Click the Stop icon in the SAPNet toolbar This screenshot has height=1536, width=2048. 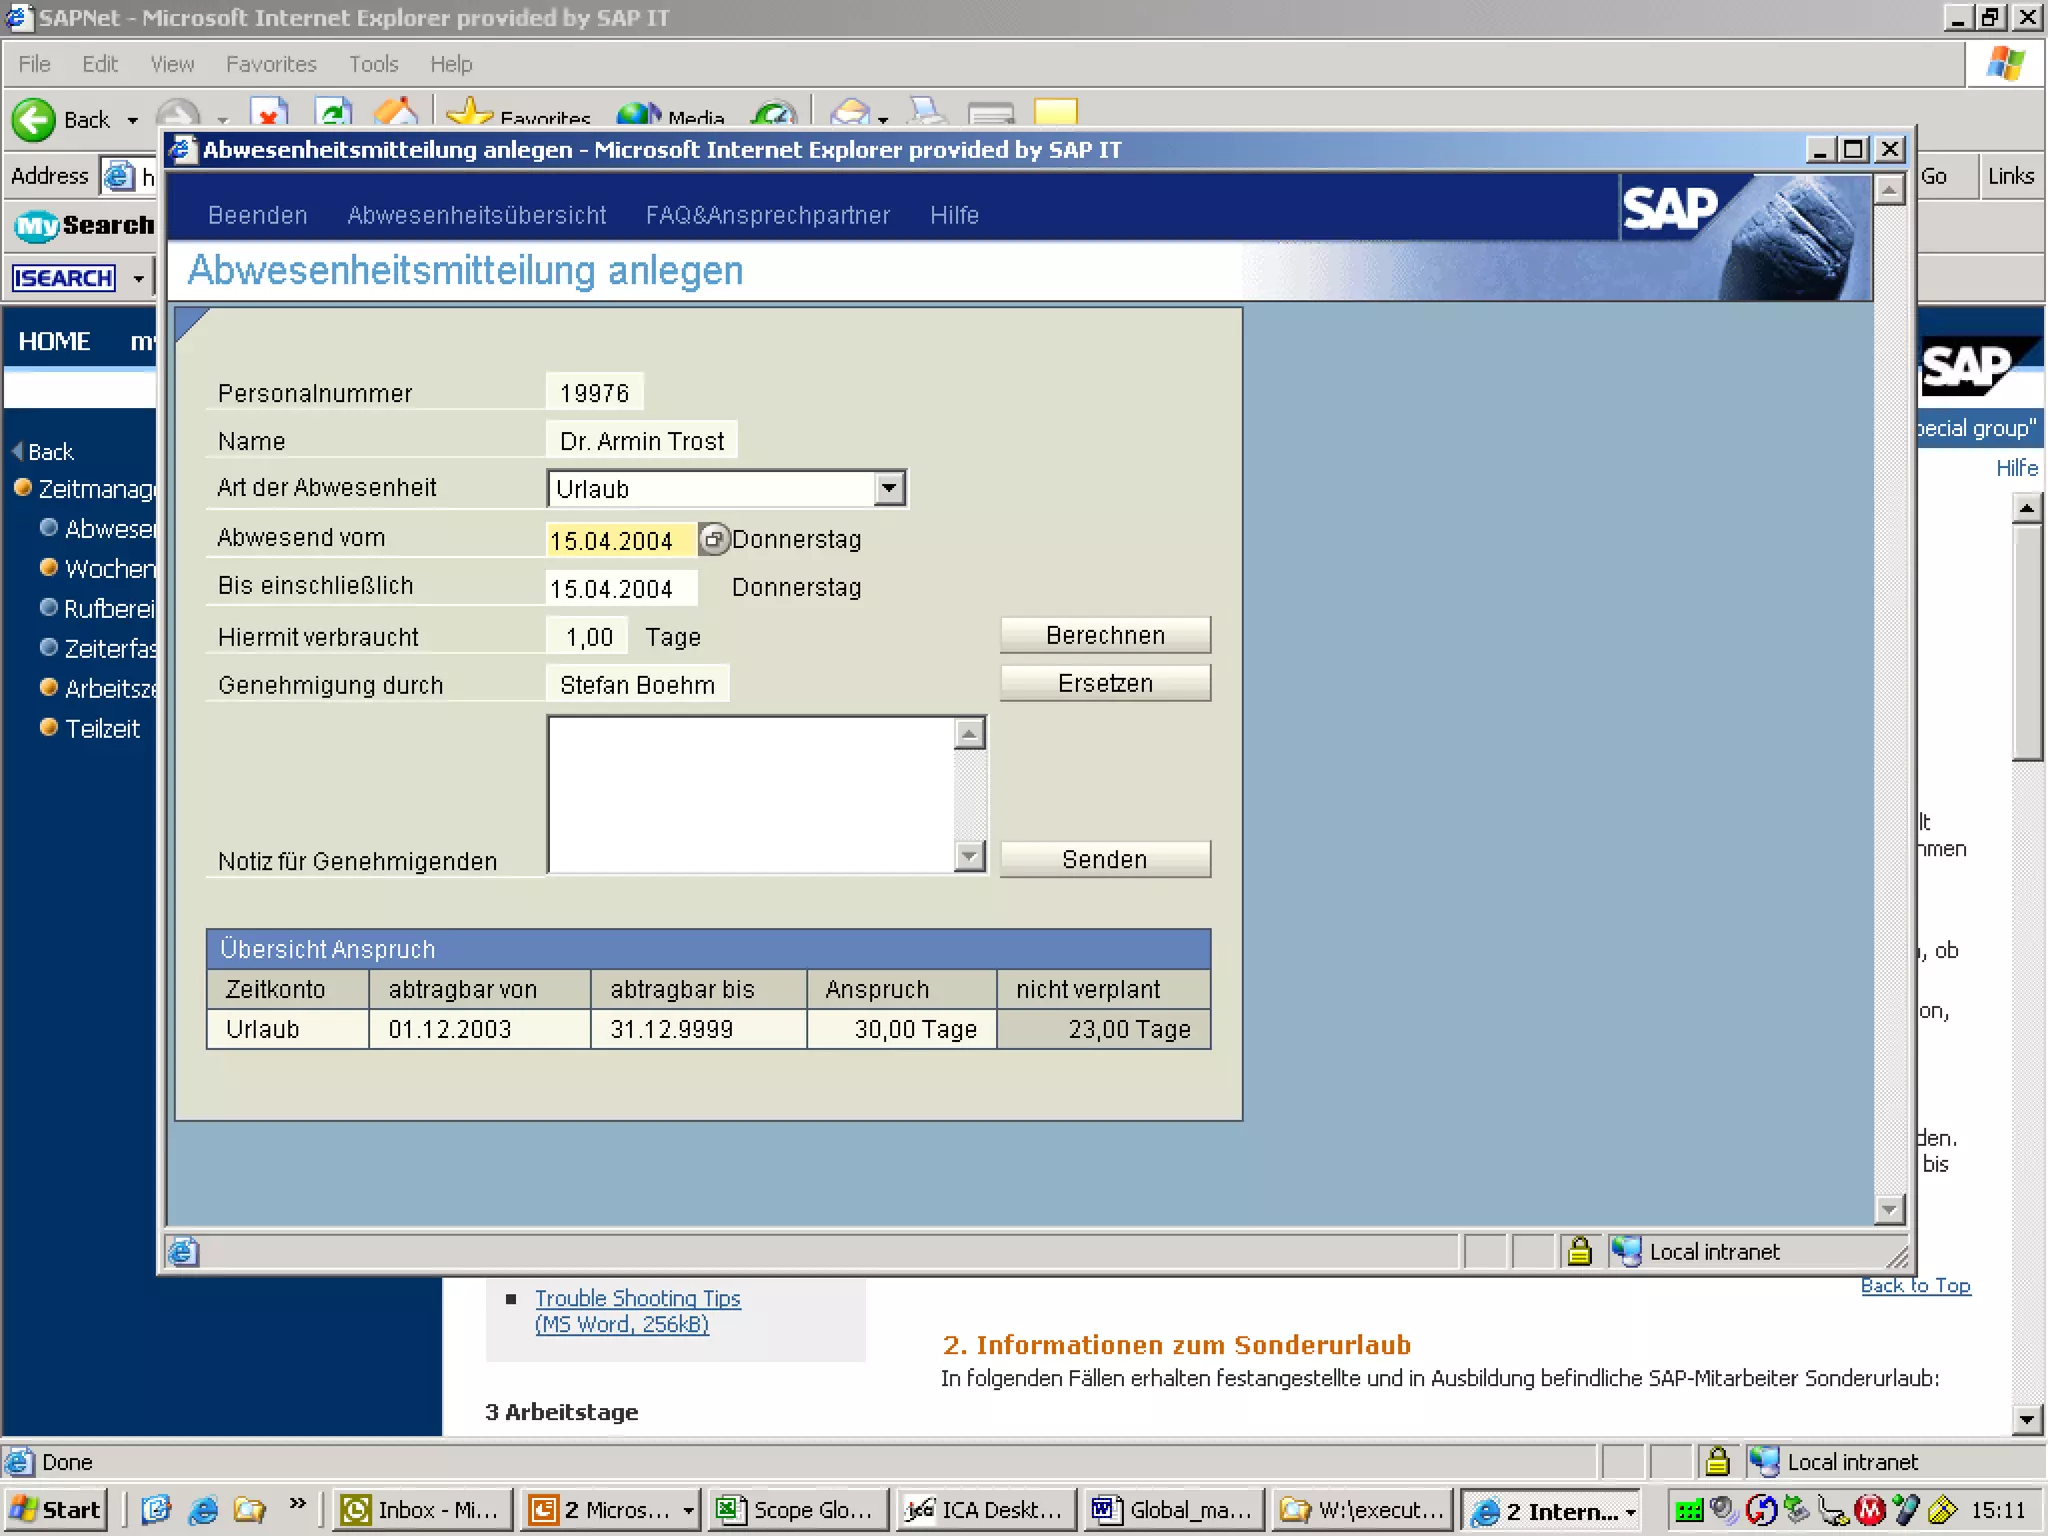[x=269, y=112]
